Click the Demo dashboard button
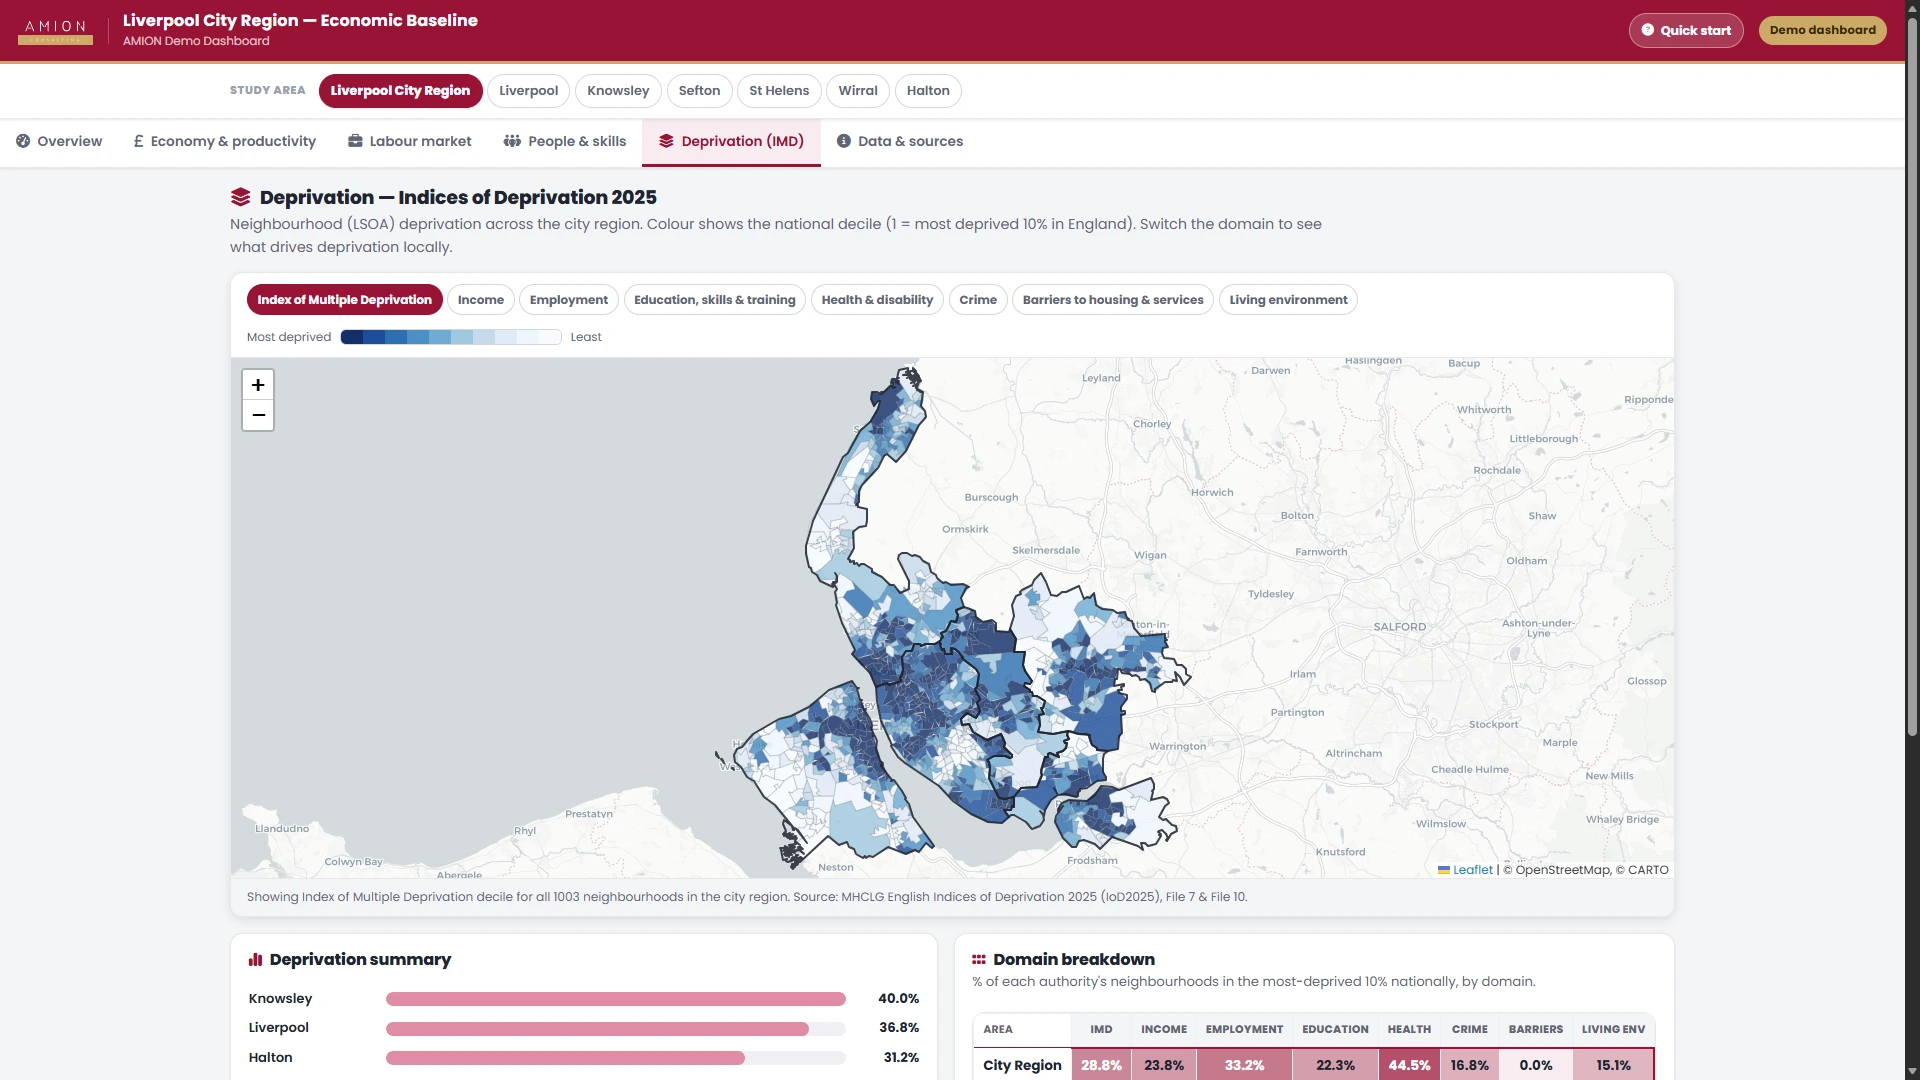Viewport: 1920px width, 1080px height. point(1822,30)
